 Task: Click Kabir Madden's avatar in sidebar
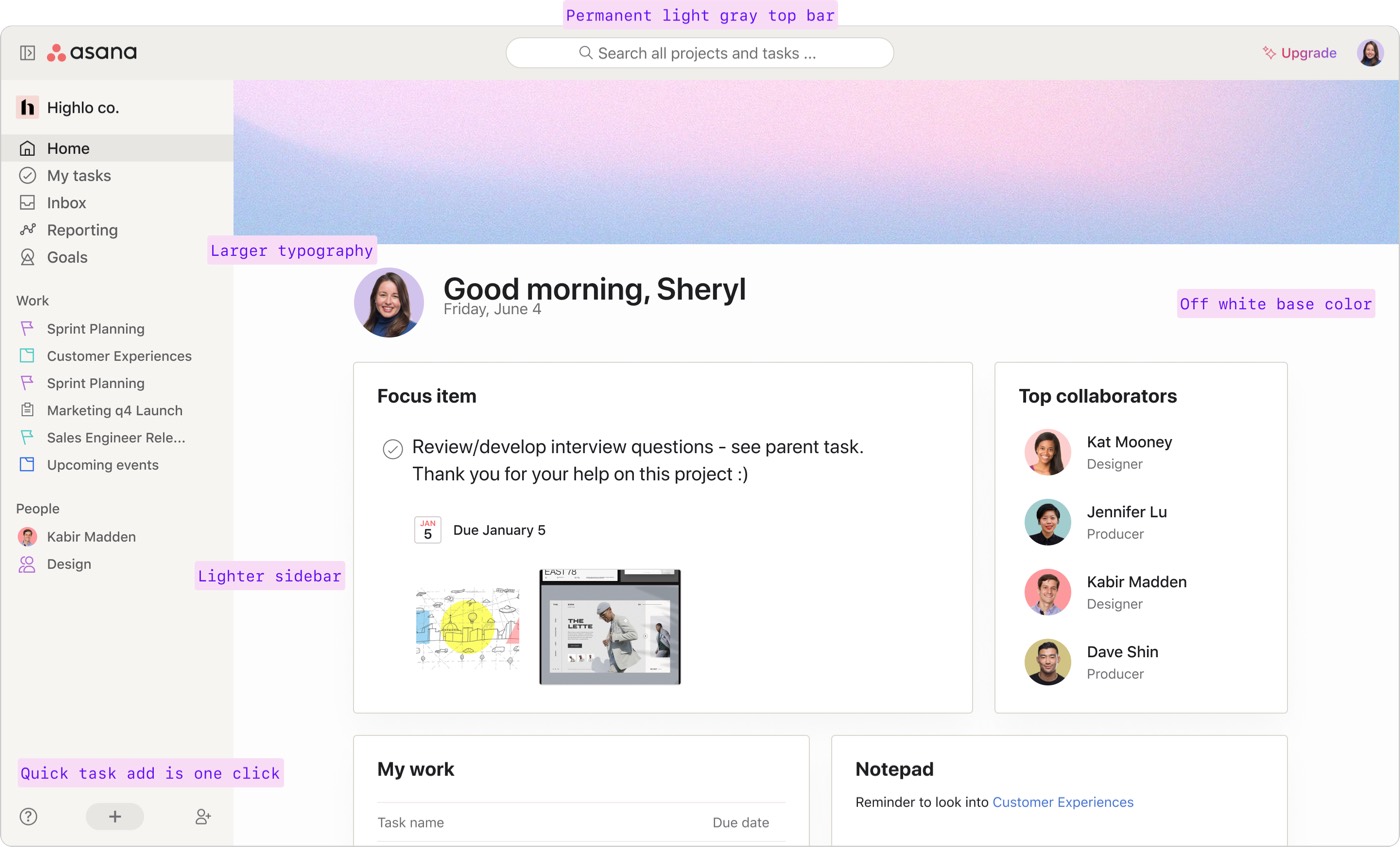[28, 537]
